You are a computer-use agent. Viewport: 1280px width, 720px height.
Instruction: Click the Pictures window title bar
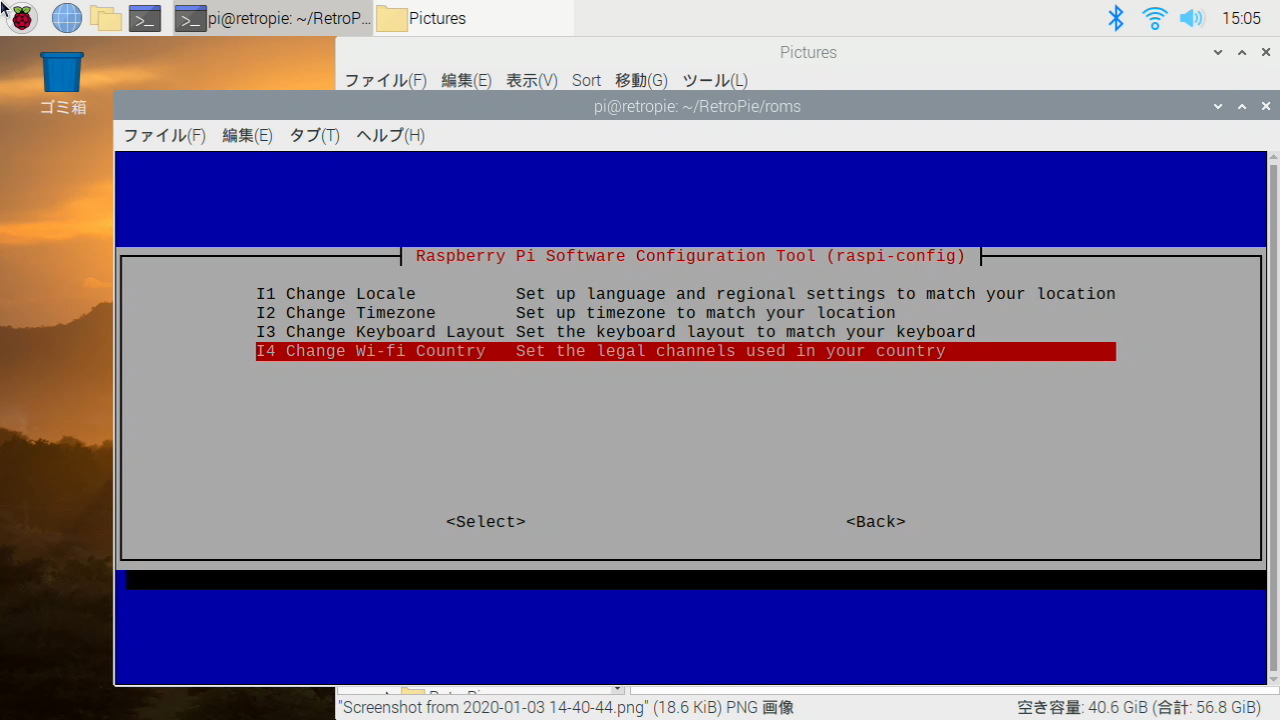(x=808, y=52)
